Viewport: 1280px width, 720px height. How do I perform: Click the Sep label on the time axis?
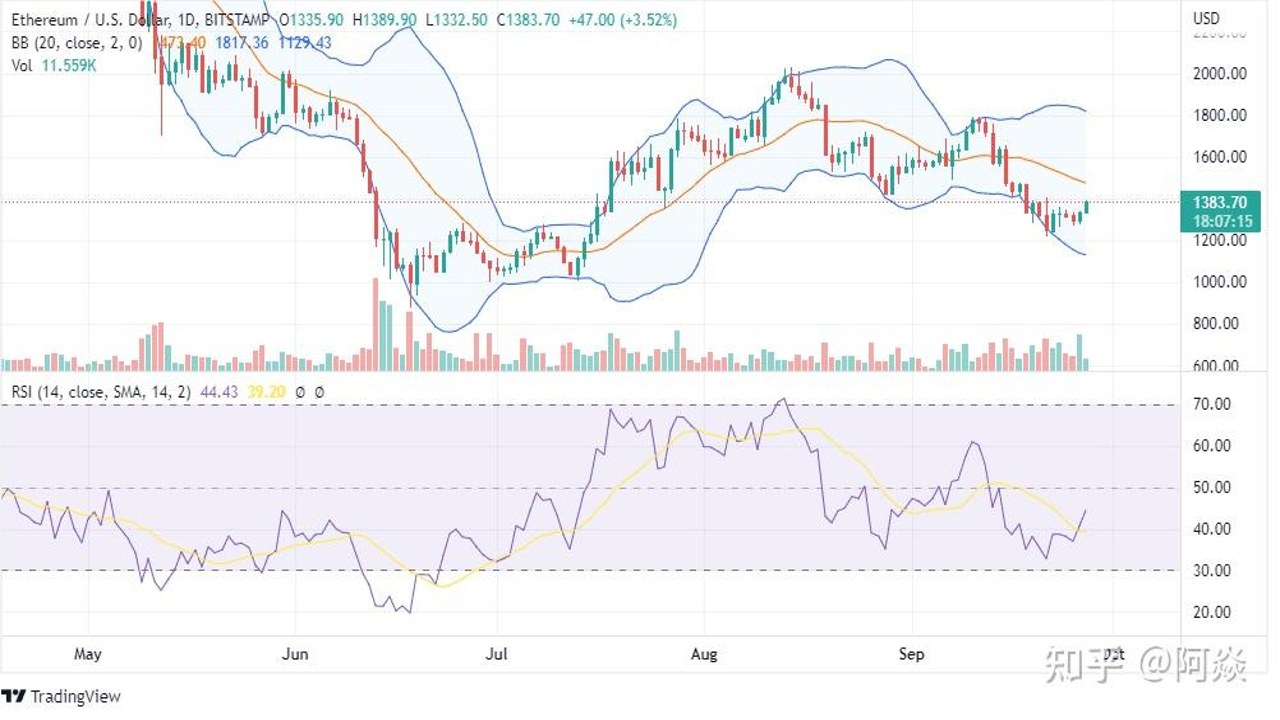coord(911,655)
